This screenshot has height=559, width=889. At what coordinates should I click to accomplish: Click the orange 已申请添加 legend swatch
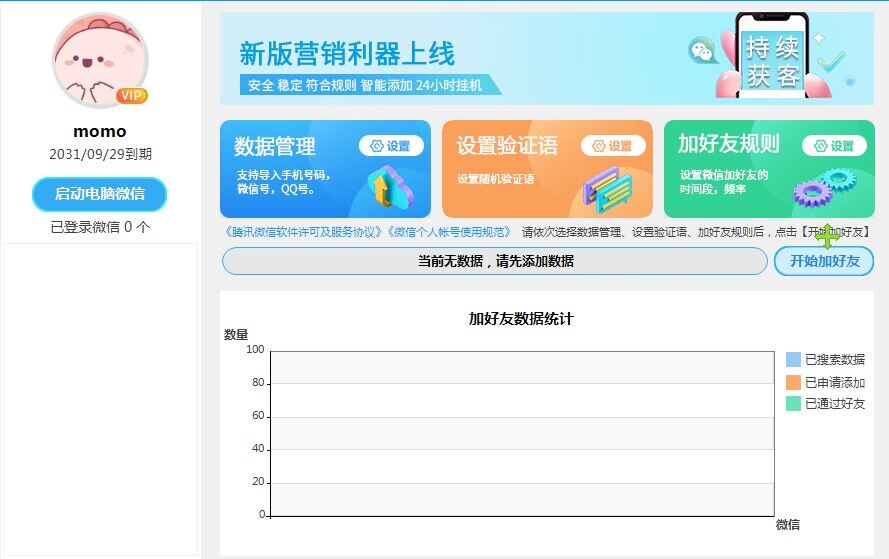(793, 382)
